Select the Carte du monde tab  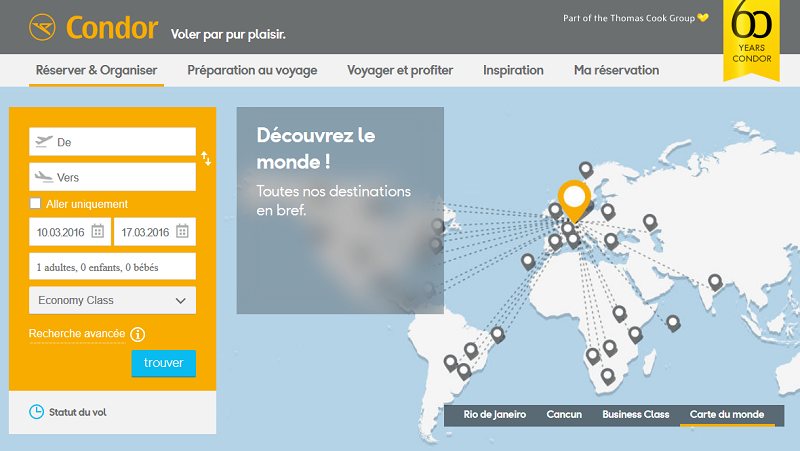727,415
